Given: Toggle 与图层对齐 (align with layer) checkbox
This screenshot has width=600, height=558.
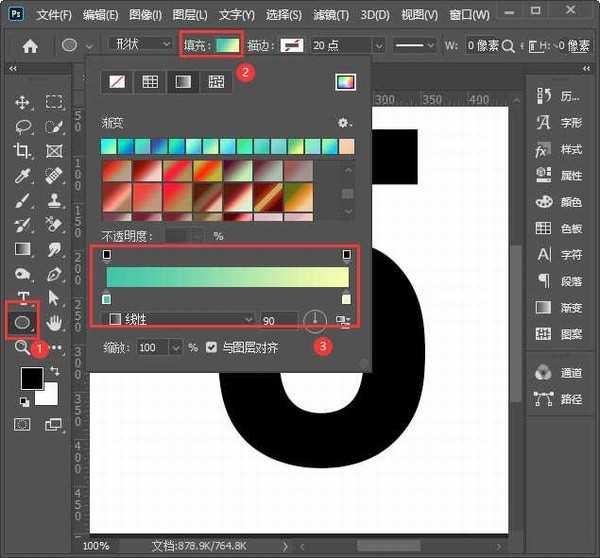Looking at the screenshot, I should tap(211, 347).
